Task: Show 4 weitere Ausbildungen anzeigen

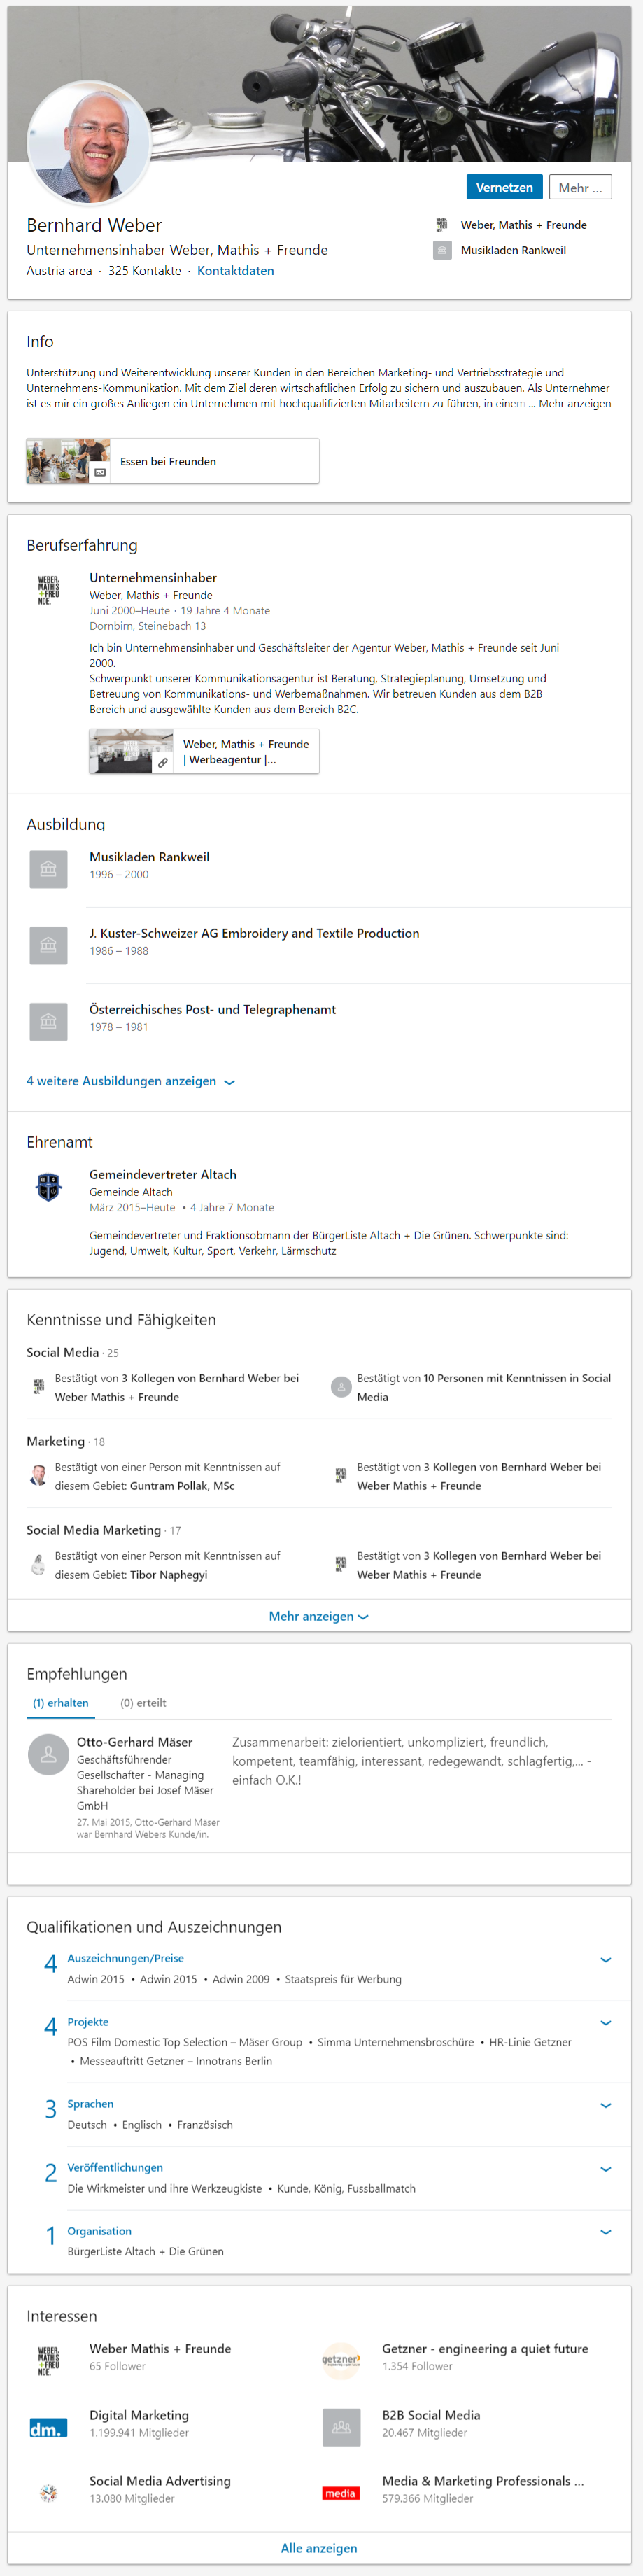Action: (131, 1081)
